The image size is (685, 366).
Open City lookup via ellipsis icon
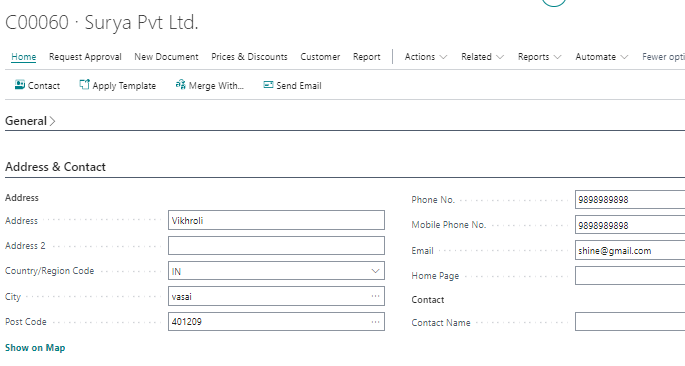tap(375, 296)
